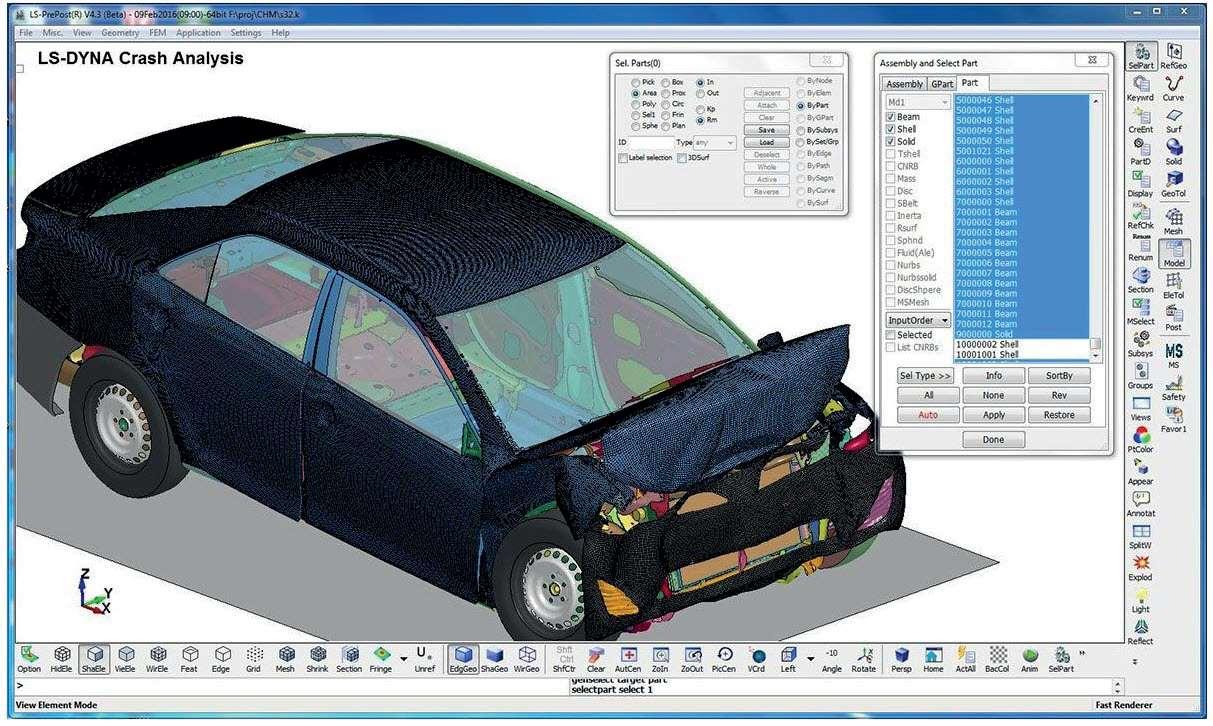This screenshot has width=1213, height=726.
Task: Open the MSelect tool
Action: 1140,313
